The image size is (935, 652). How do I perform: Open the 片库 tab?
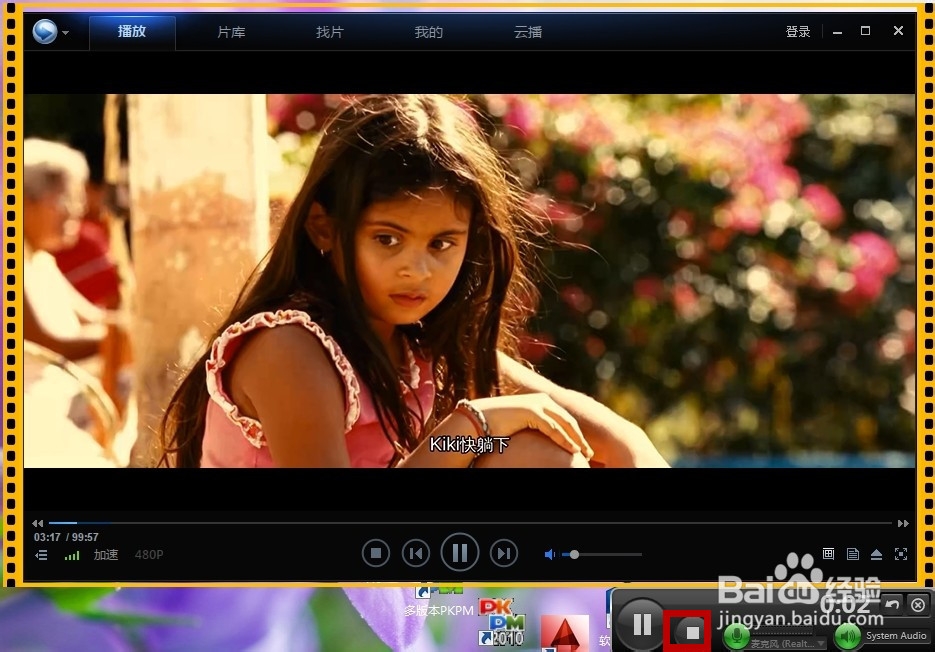(x=231, y=32)
